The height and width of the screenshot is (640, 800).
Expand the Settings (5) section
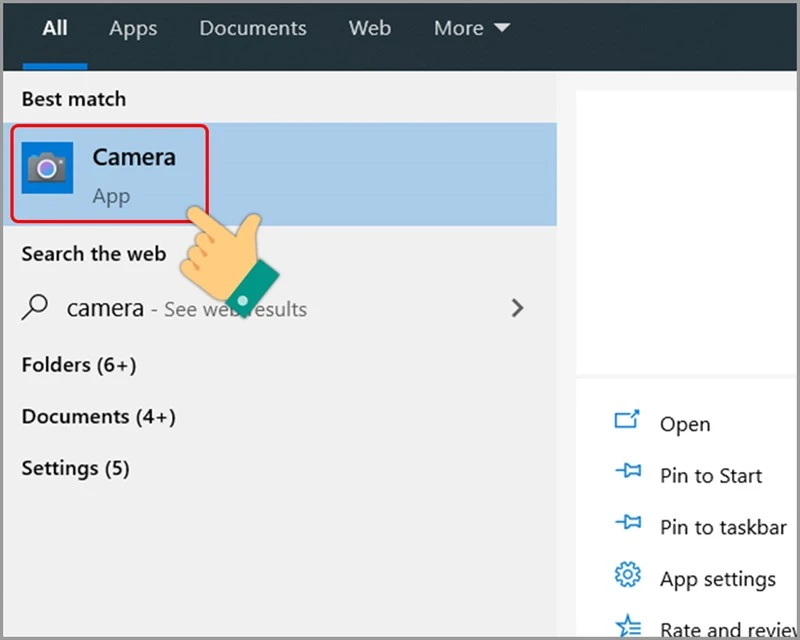(x=74, y=467)
